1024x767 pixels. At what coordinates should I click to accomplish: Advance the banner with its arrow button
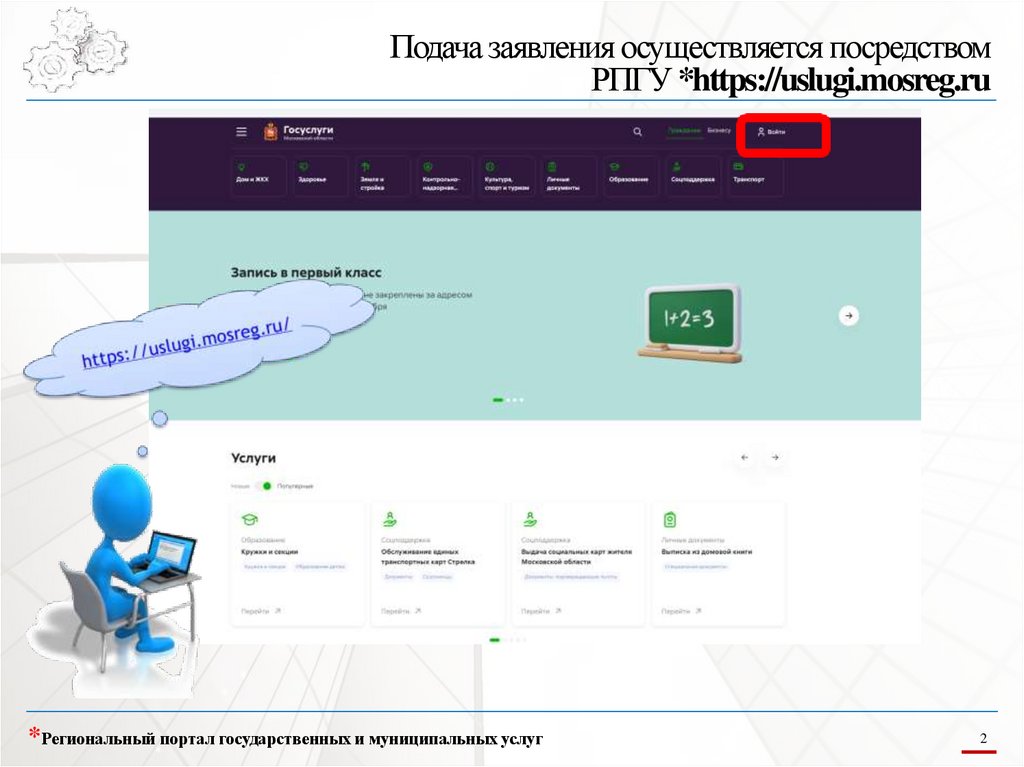[x=848, y=314]
